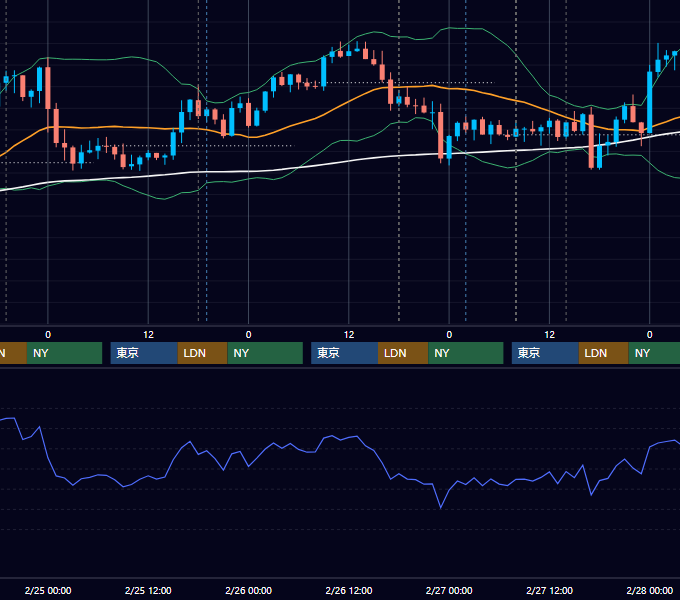Click the 2/27 00:00 date label
This screenshot has height=600, width=680.
449,590
